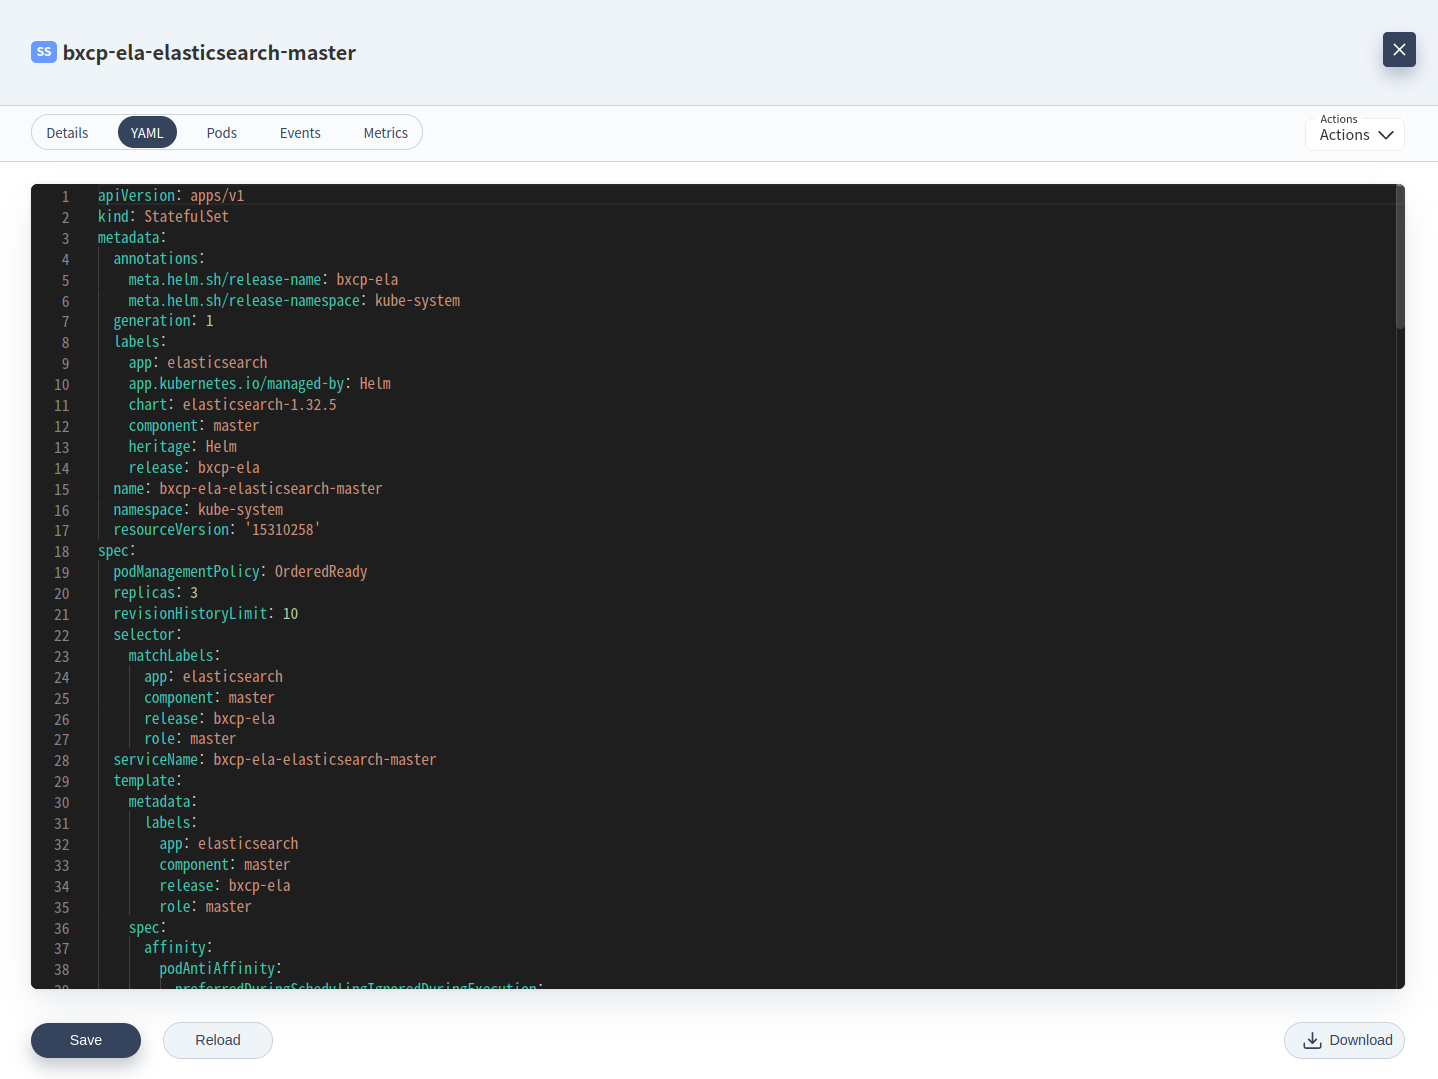Click replicas: 3 line

point(156,593)
